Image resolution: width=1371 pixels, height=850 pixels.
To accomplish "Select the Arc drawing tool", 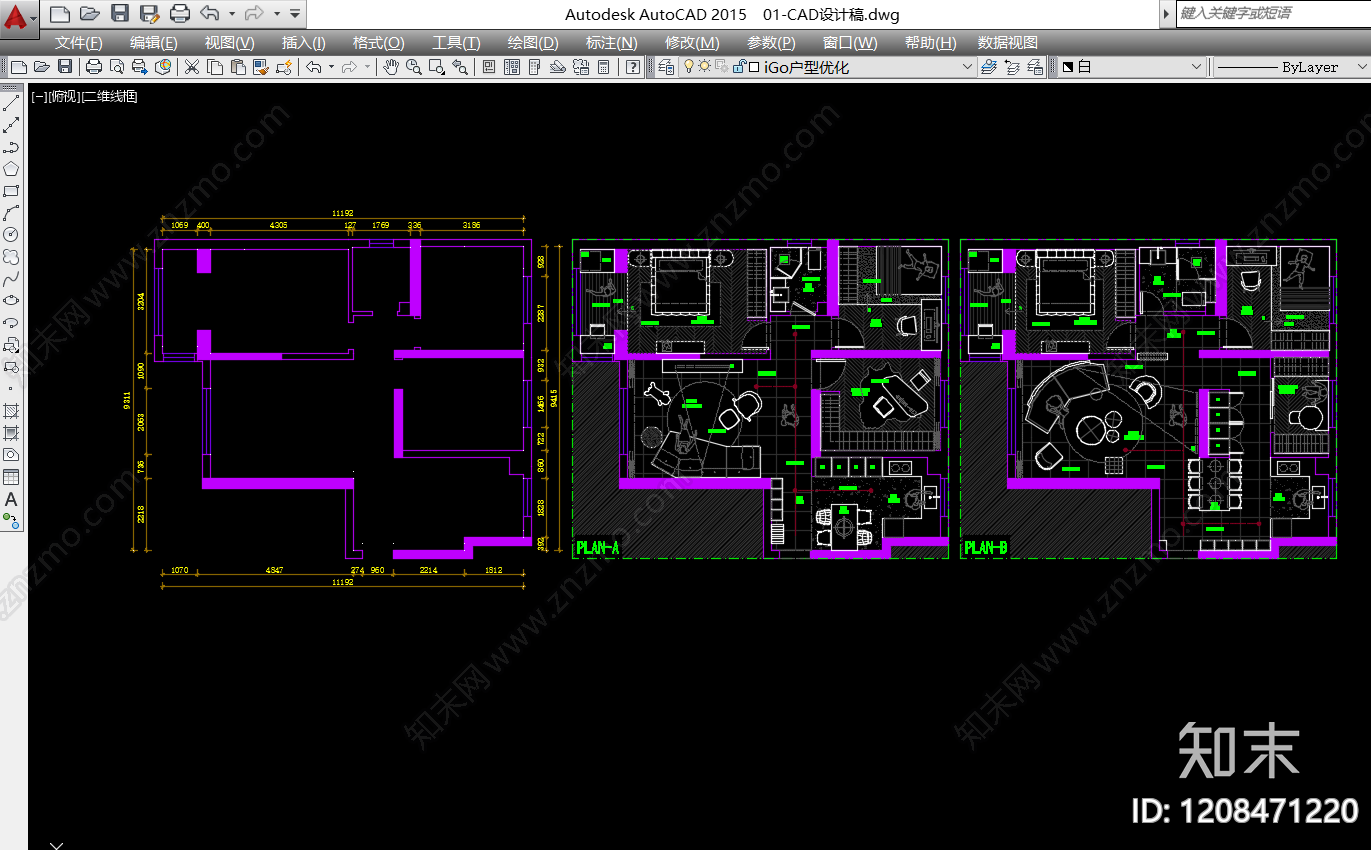I will [x=12, y=213].
